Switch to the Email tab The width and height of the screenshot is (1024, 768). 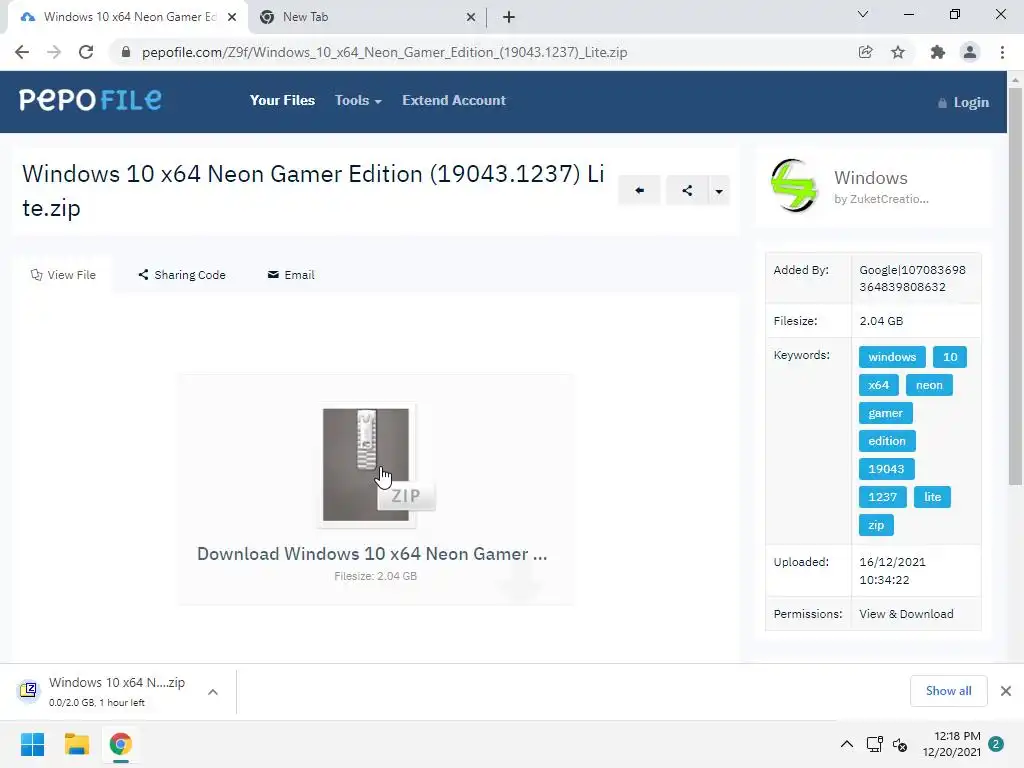coord(291,275)
